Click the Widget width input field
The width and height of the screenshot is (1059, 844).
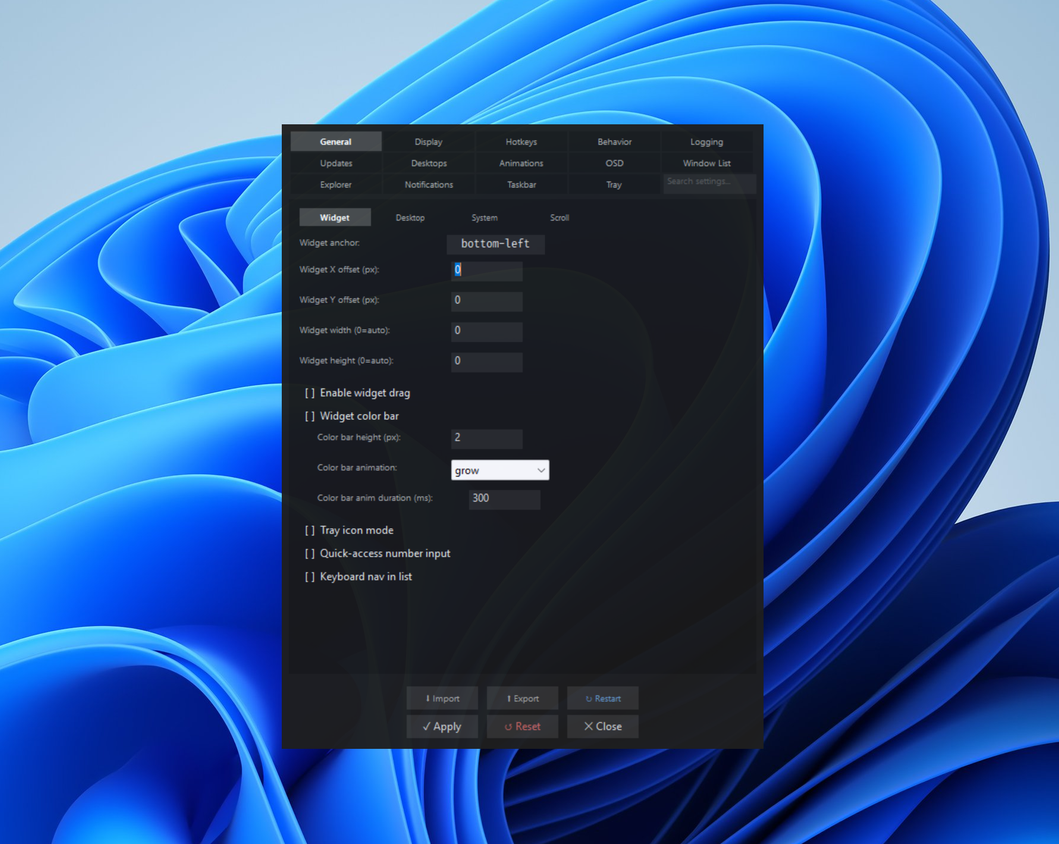point(486,331)
